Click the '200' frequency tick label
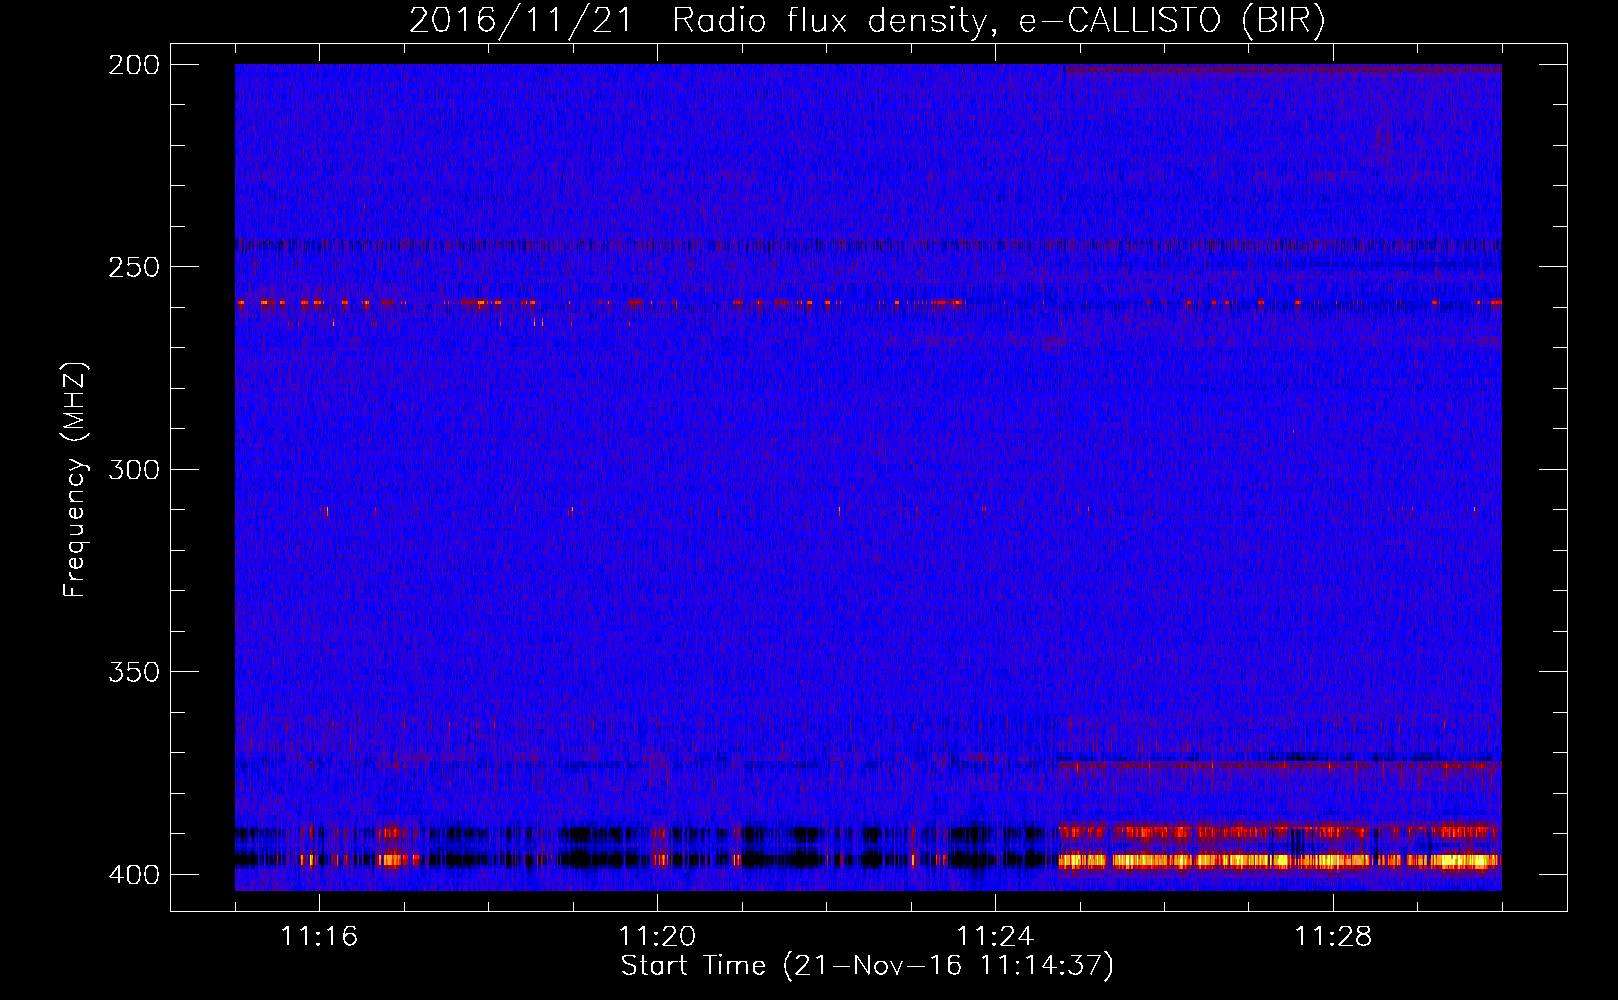 [134, 65]
